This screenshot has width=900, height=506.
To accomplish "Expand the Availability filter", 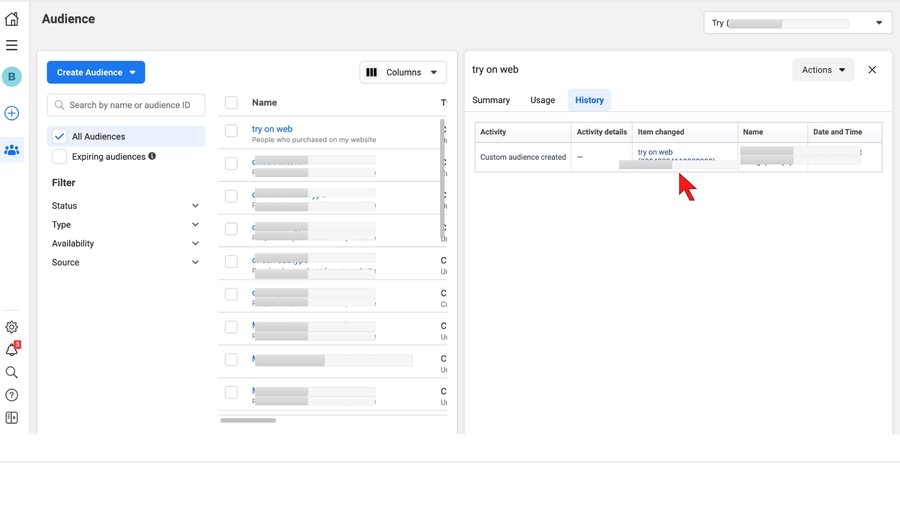I will tap(125, 244).
